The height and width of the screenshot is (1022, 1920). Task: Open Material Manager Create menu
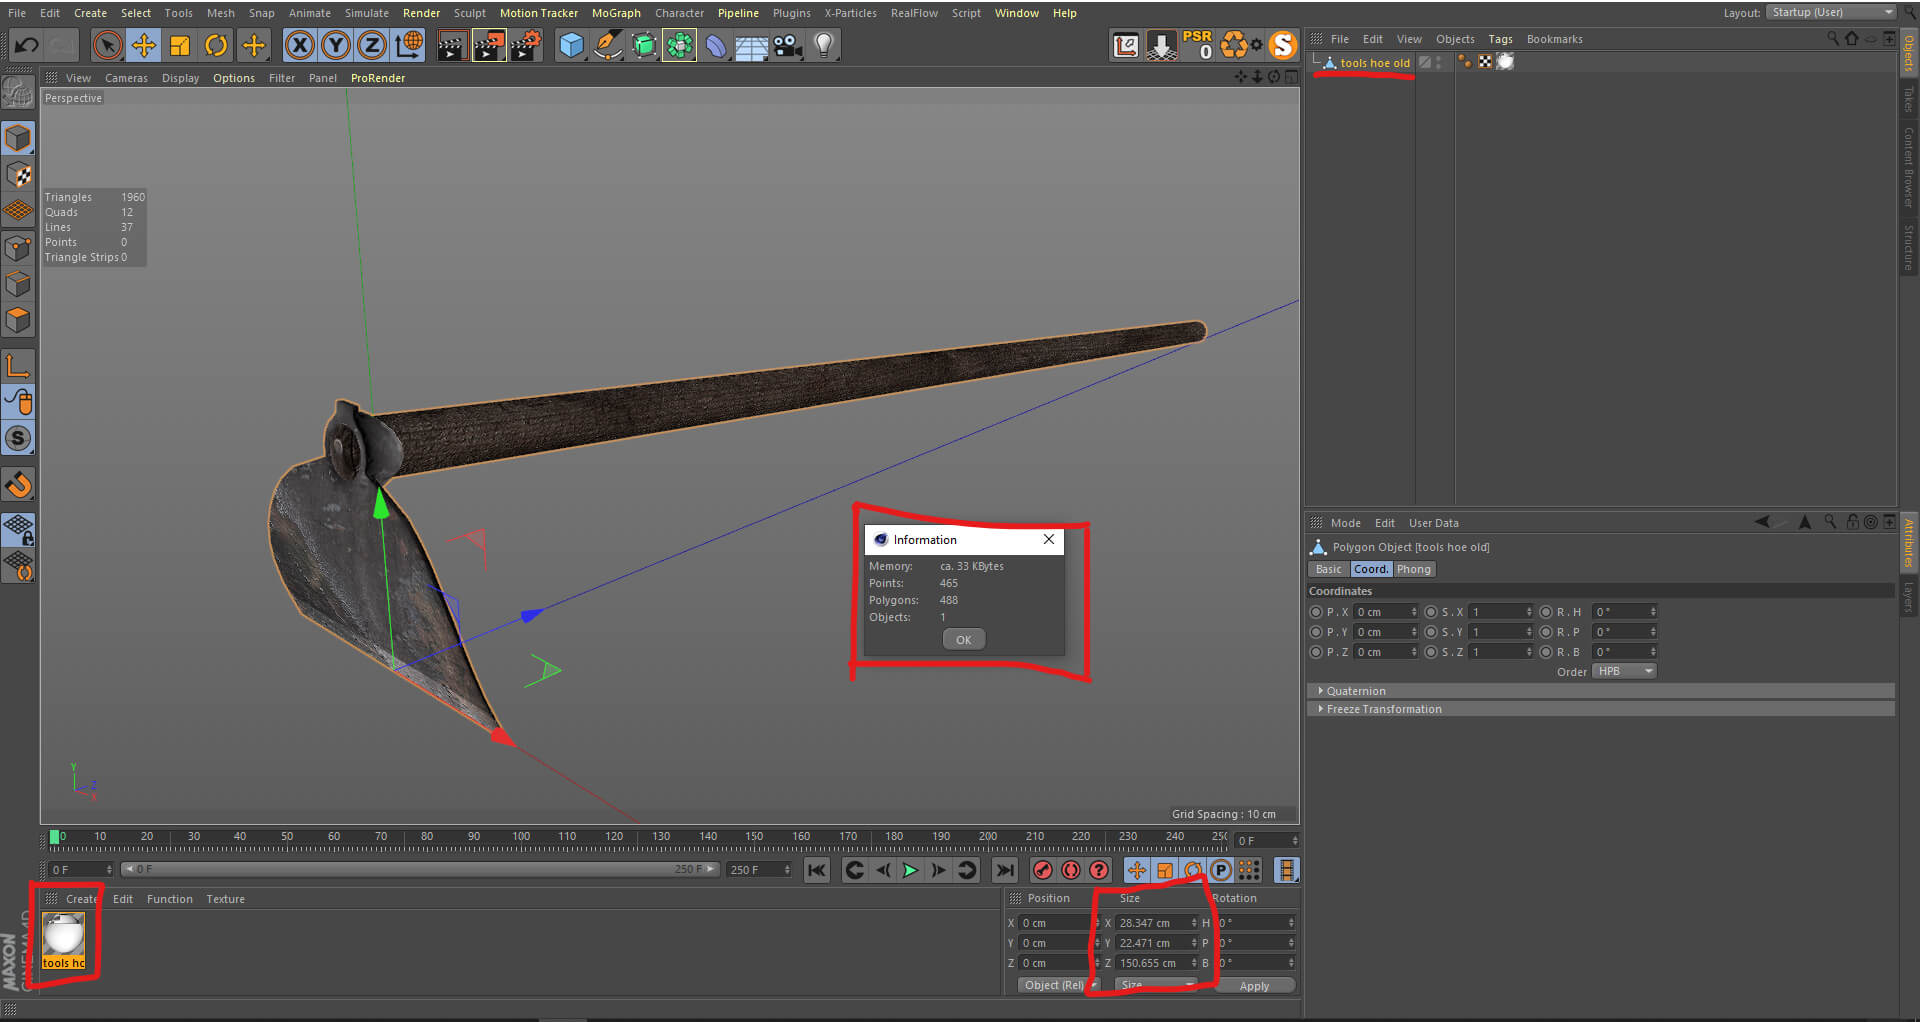81,899
